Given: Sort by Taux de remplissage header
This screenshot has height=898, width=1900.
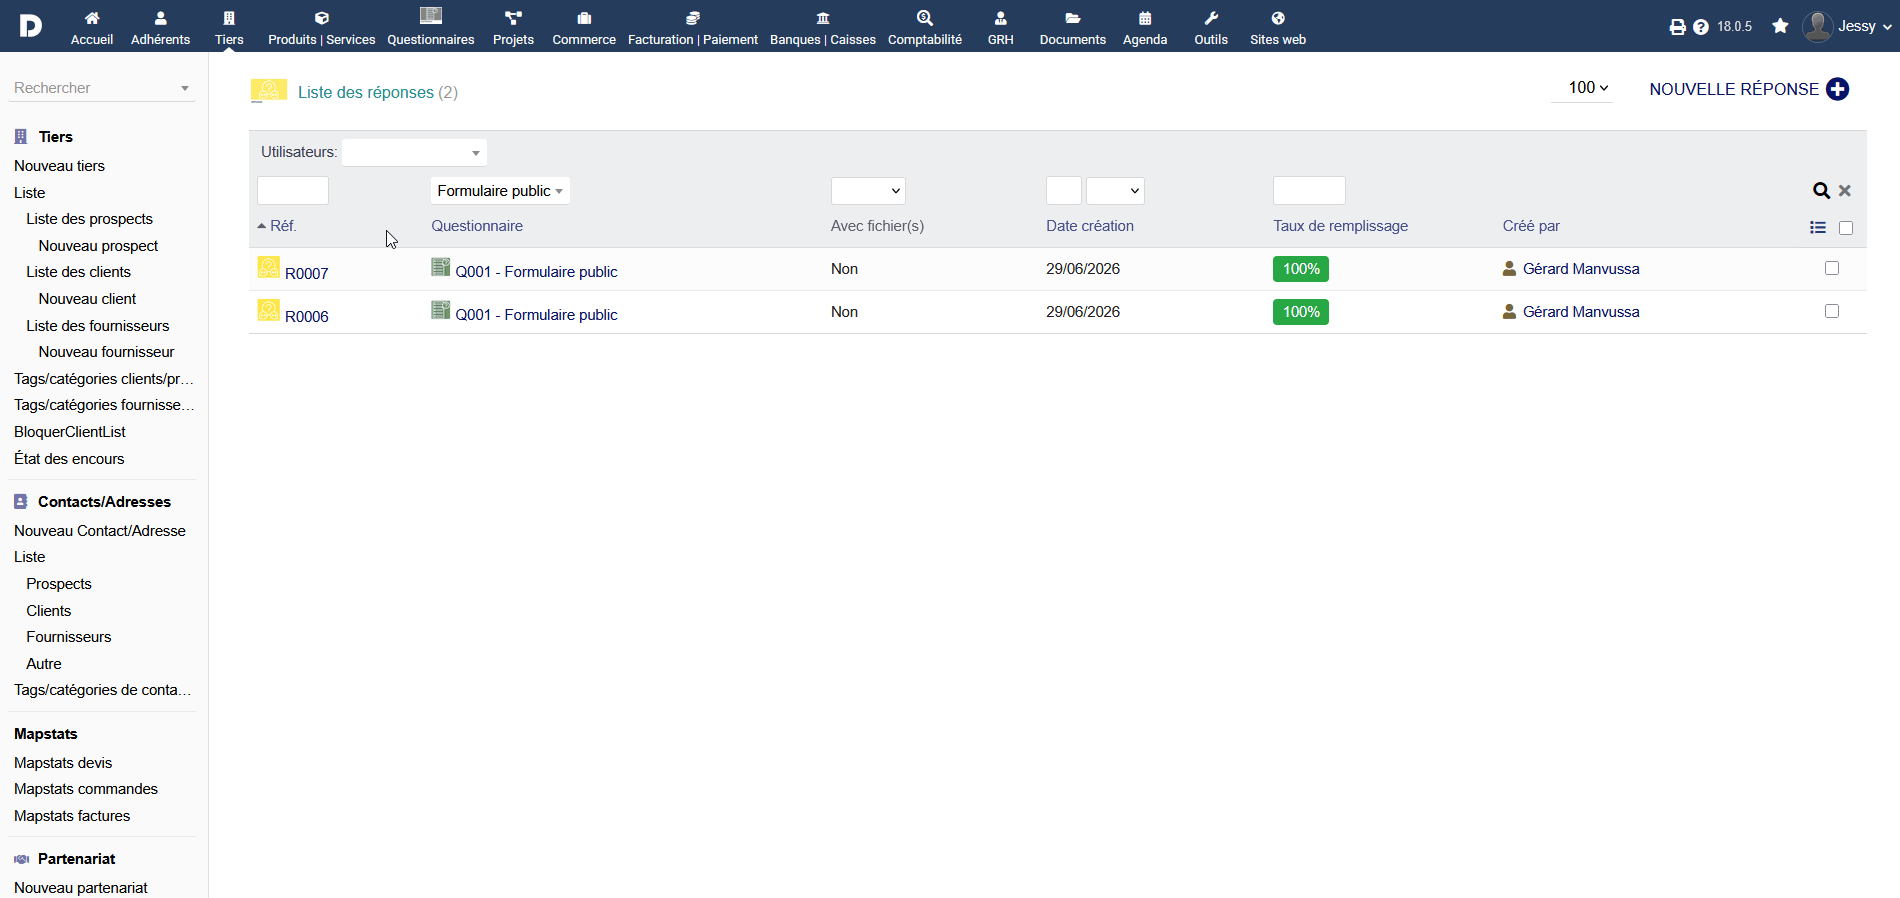Looking at the screenshot, I should [1340, 226].
